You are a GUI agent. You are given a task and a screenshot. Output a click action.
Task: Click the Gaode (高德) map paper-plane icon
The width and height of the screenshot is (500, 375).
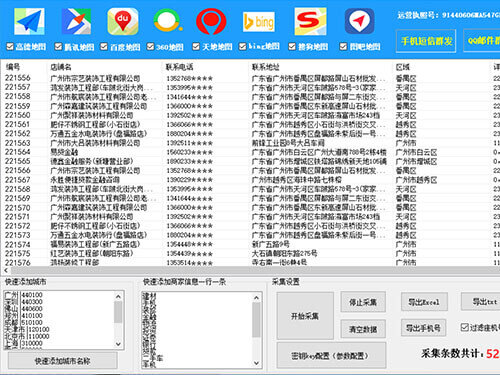coord(29,22)
